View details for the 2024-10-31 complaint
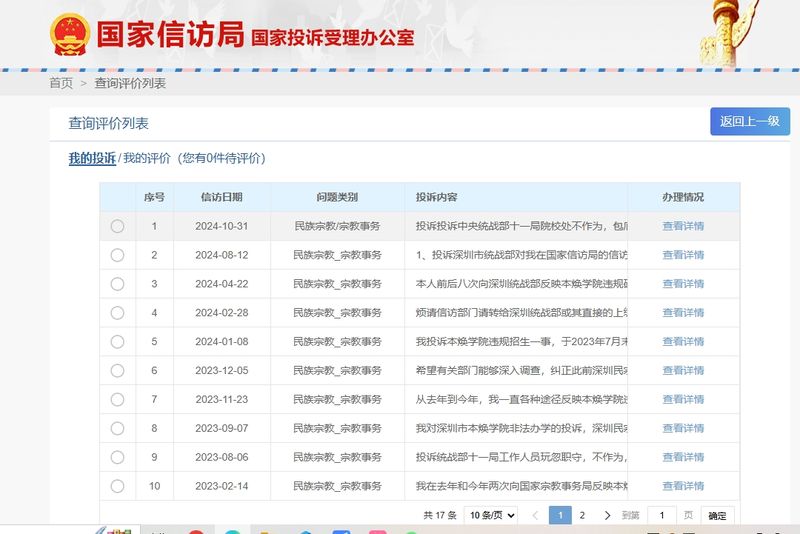 (683, 226)
